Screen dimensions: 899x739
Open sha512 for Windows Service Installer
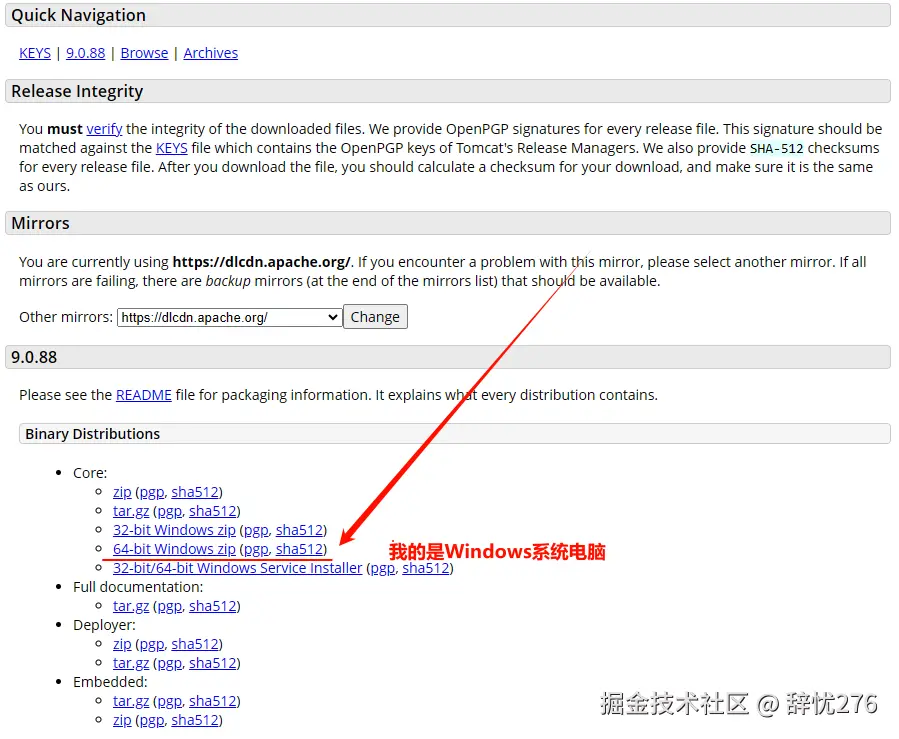coord(426,568)
